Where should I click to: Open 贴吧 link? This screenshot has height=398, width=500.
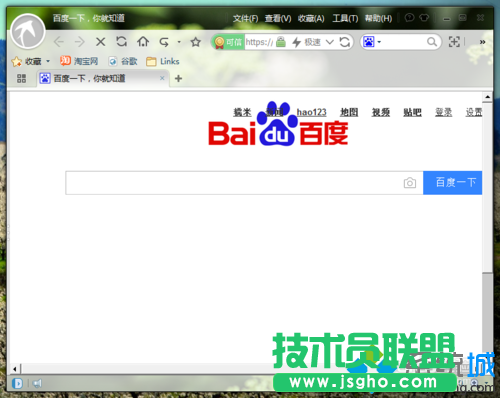(x=412, y=112)
